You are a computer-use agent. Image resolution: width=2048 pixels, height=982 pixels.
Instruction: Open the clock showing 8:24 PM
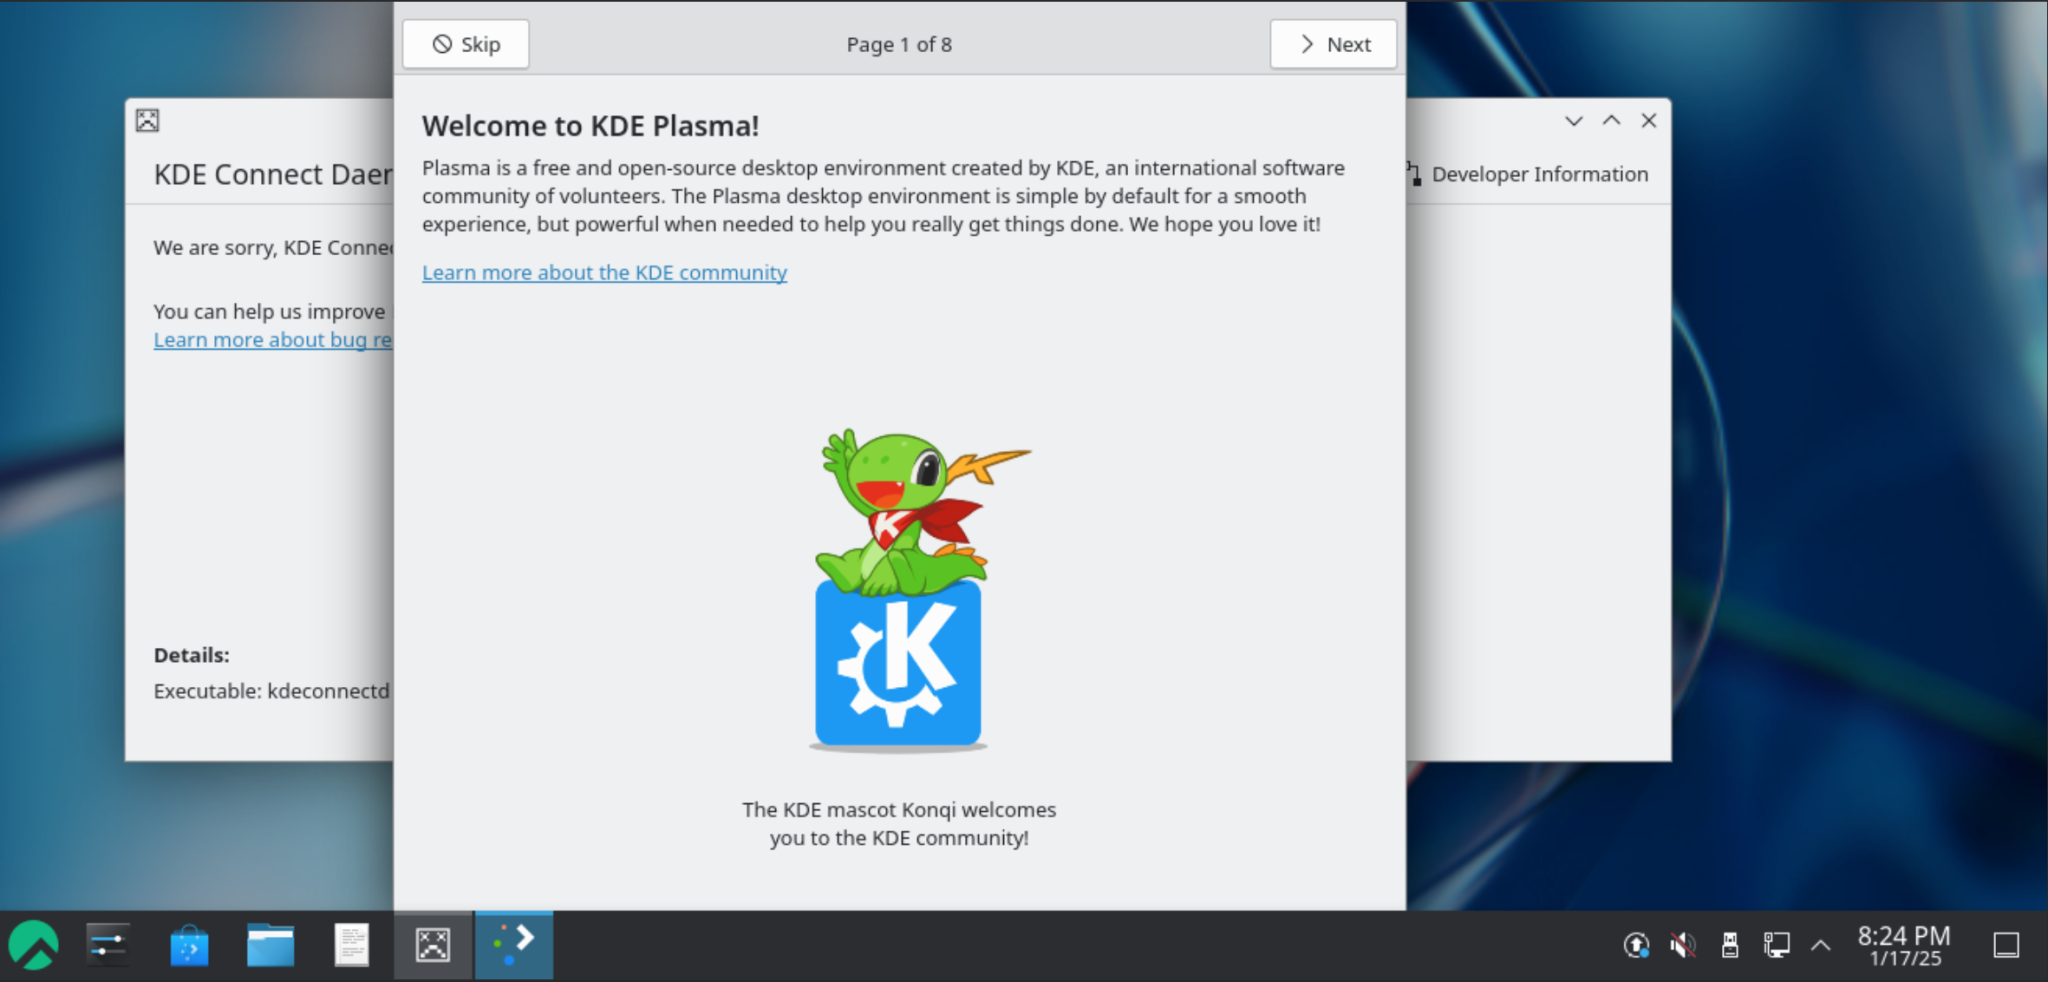pos(1903,944)
